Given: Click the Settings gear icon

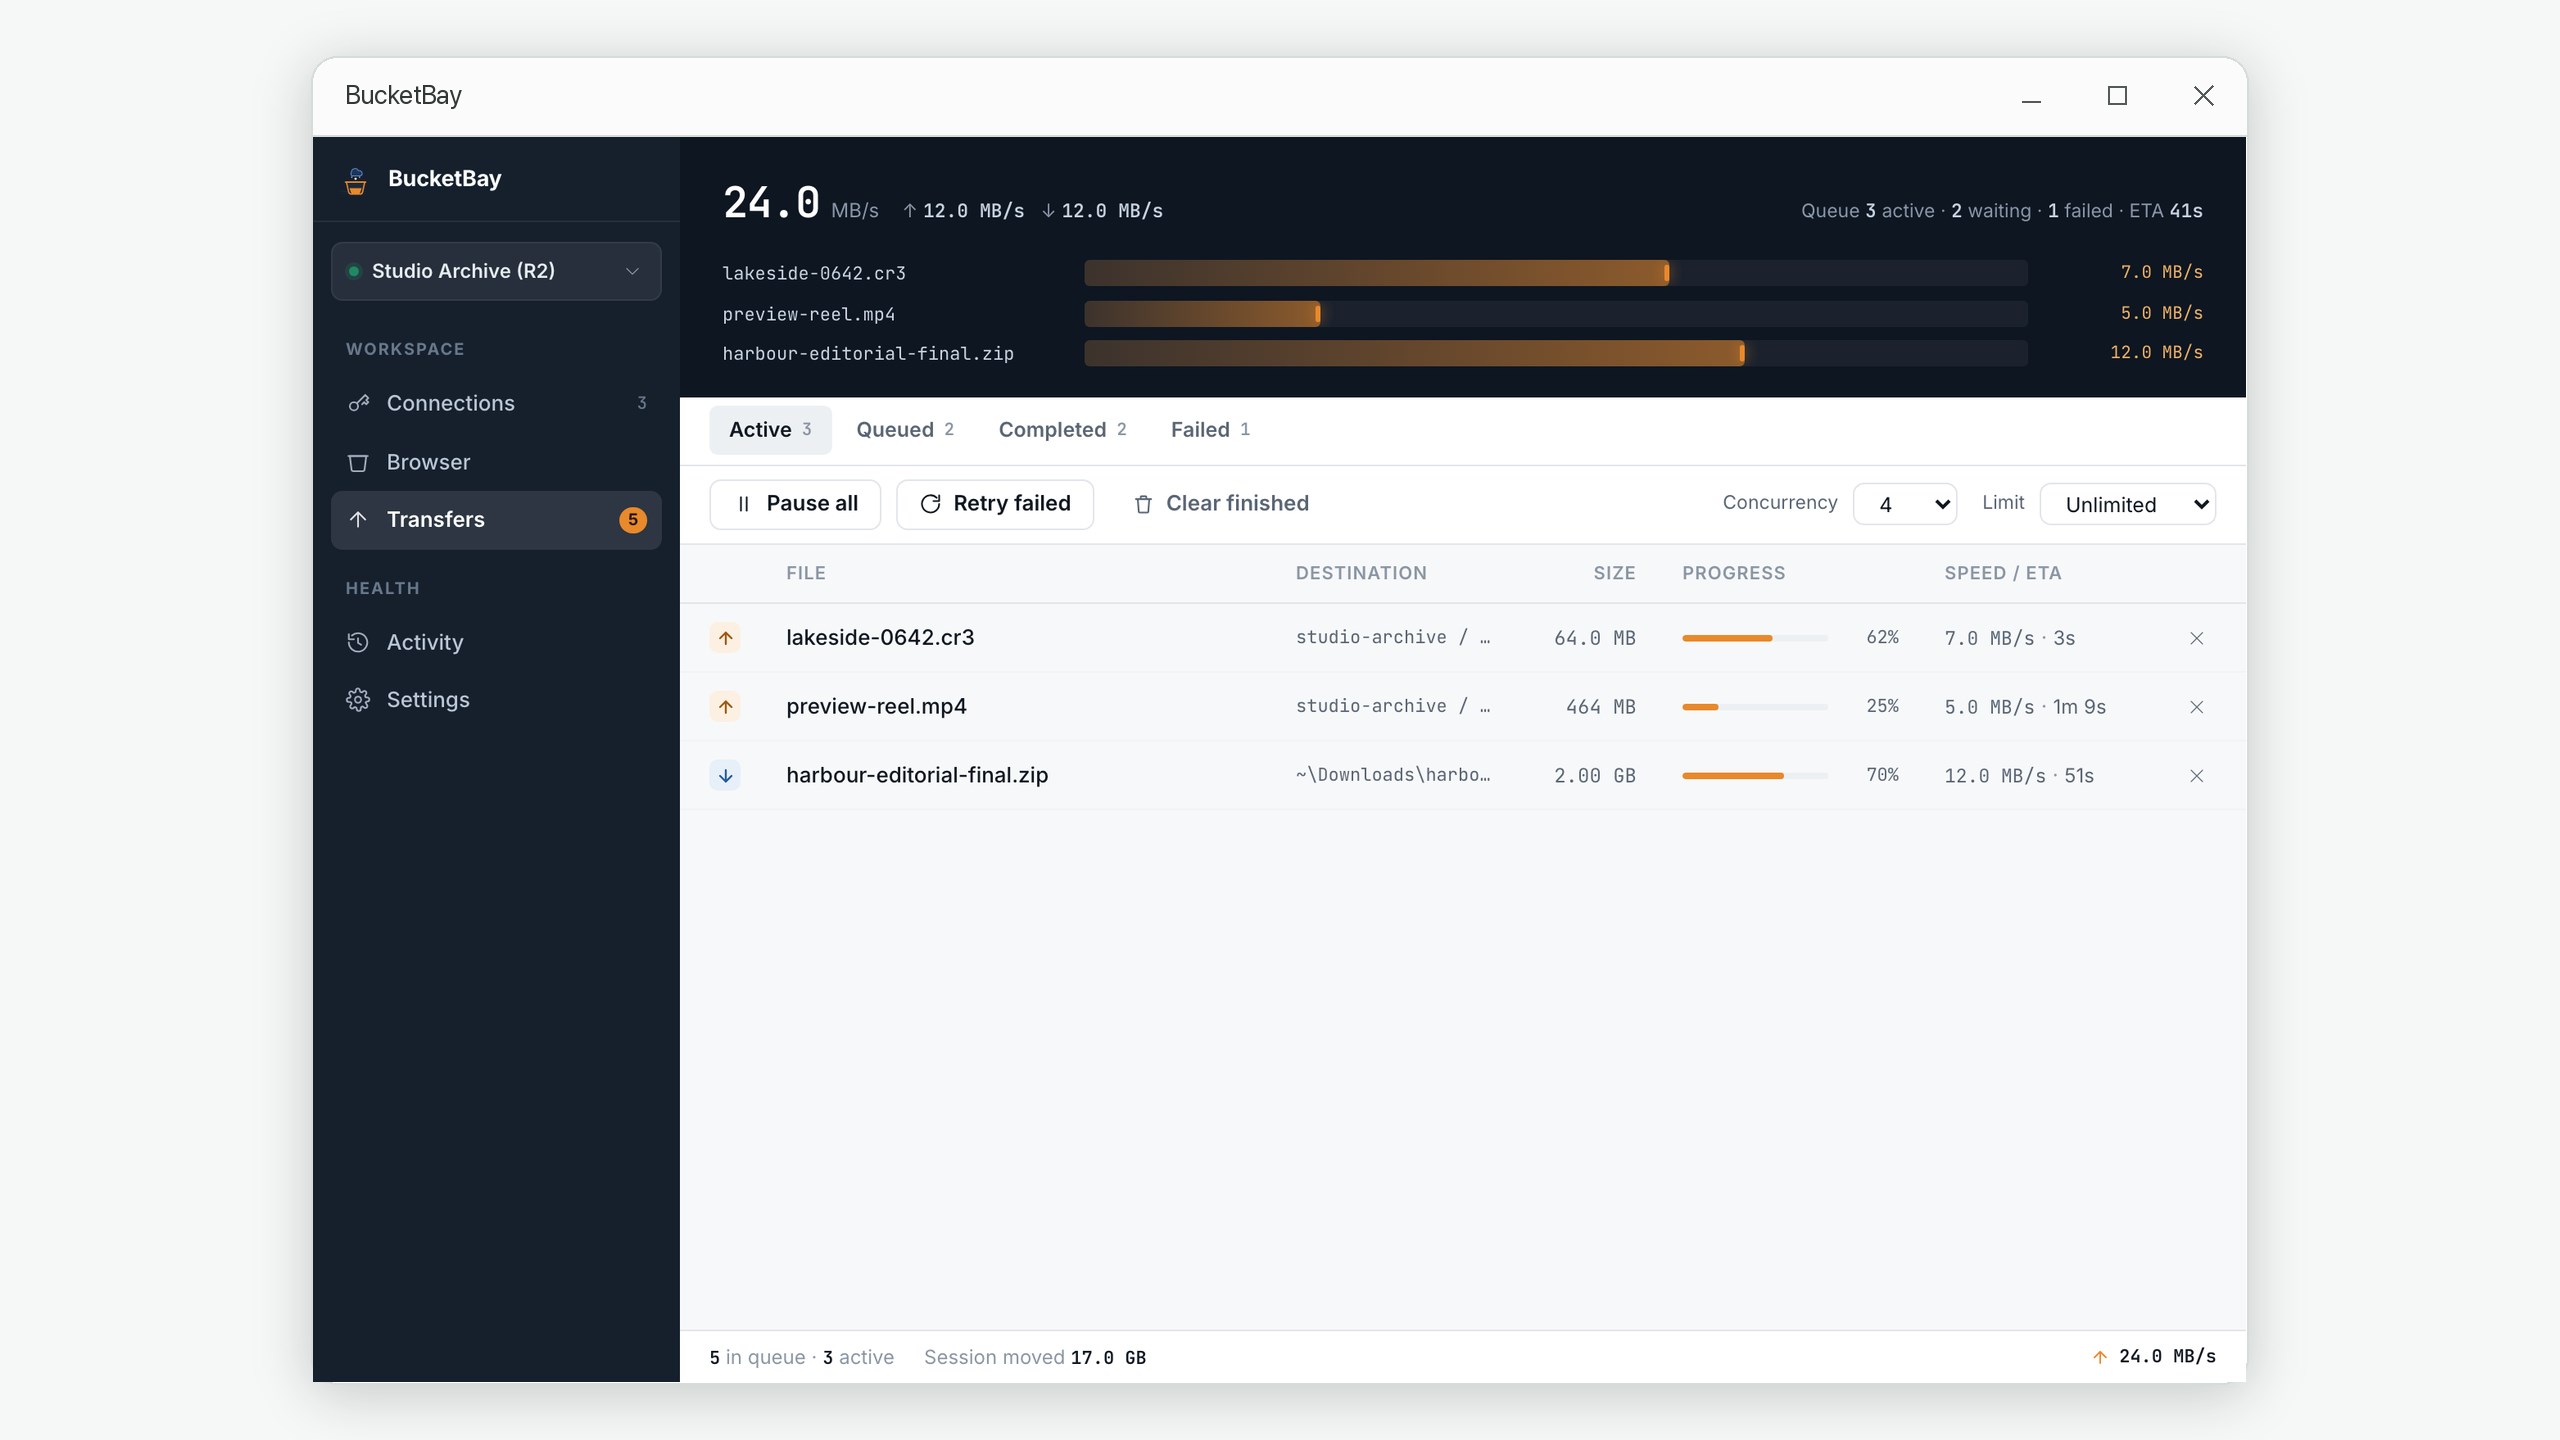Looking at the screenshot, I should coord(358,700).
